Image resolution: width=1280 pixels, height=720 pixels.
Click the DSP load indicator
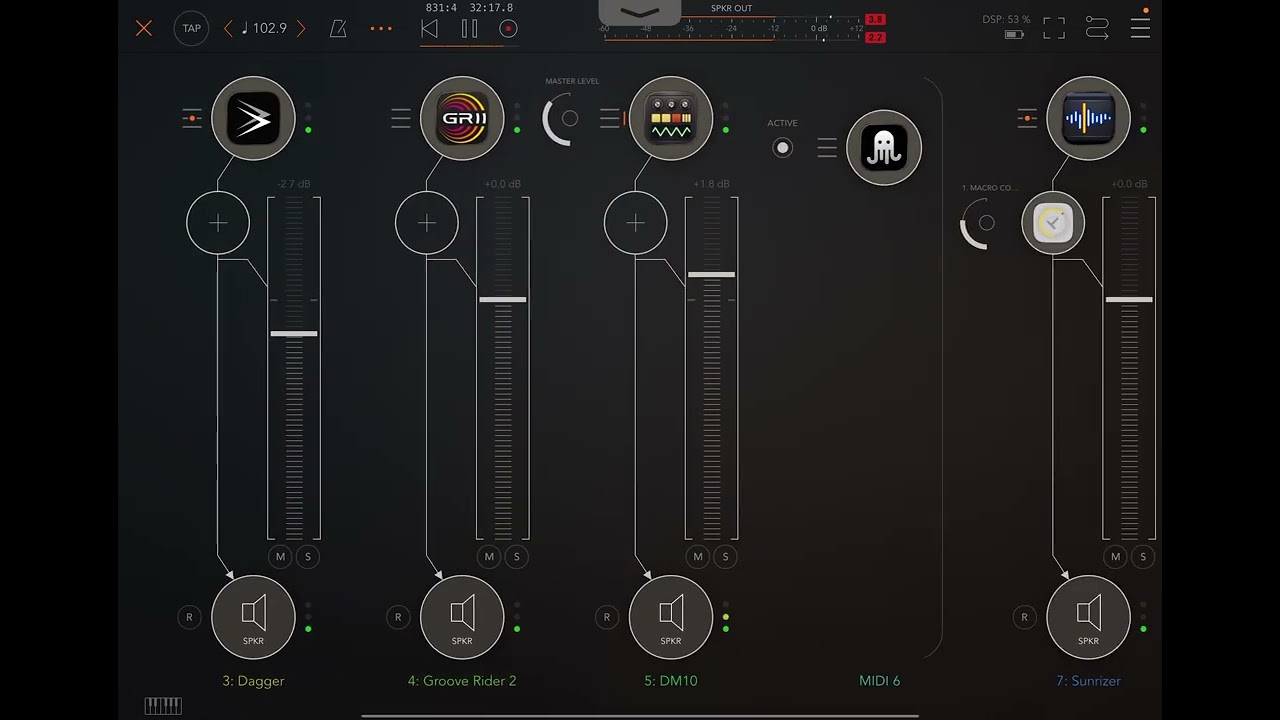tap(1006, 20)
